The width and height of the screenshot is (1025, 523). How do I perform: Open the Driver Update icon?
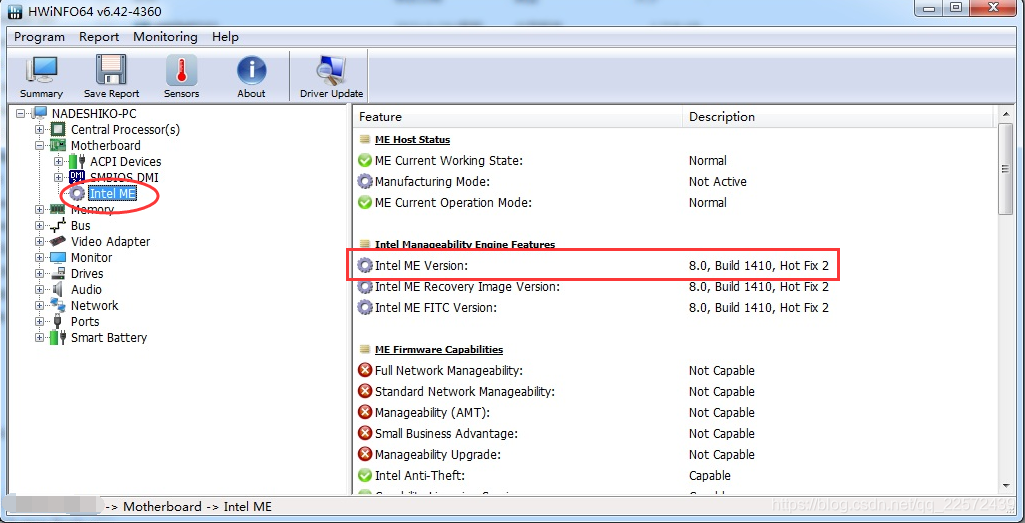331,71
